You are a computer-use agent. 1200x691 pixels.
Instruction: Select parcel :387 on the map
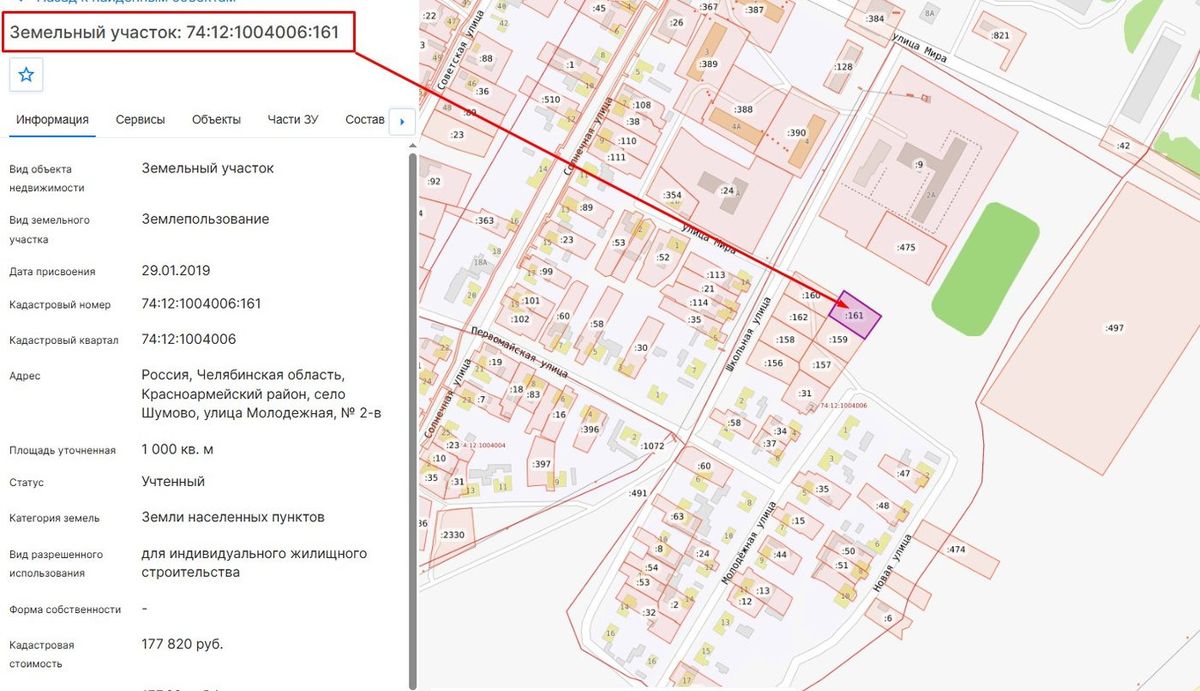755,10
